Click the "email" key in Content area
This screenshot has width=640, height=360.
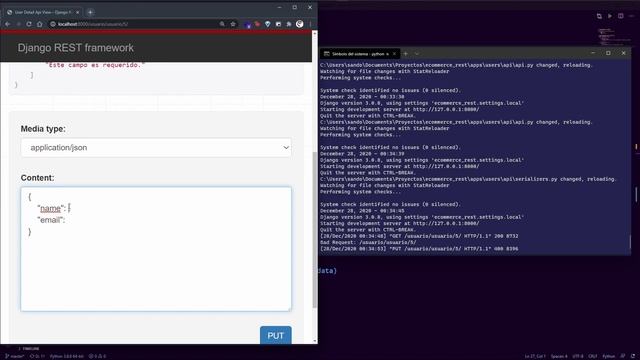50,220
